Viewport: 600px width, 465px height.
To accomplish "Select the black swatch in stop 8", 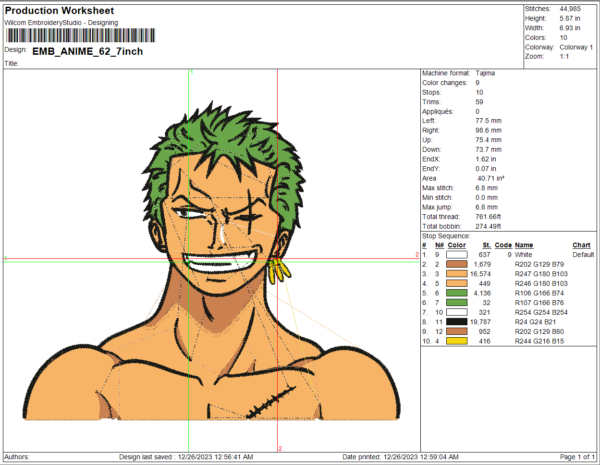I will 457,323.
